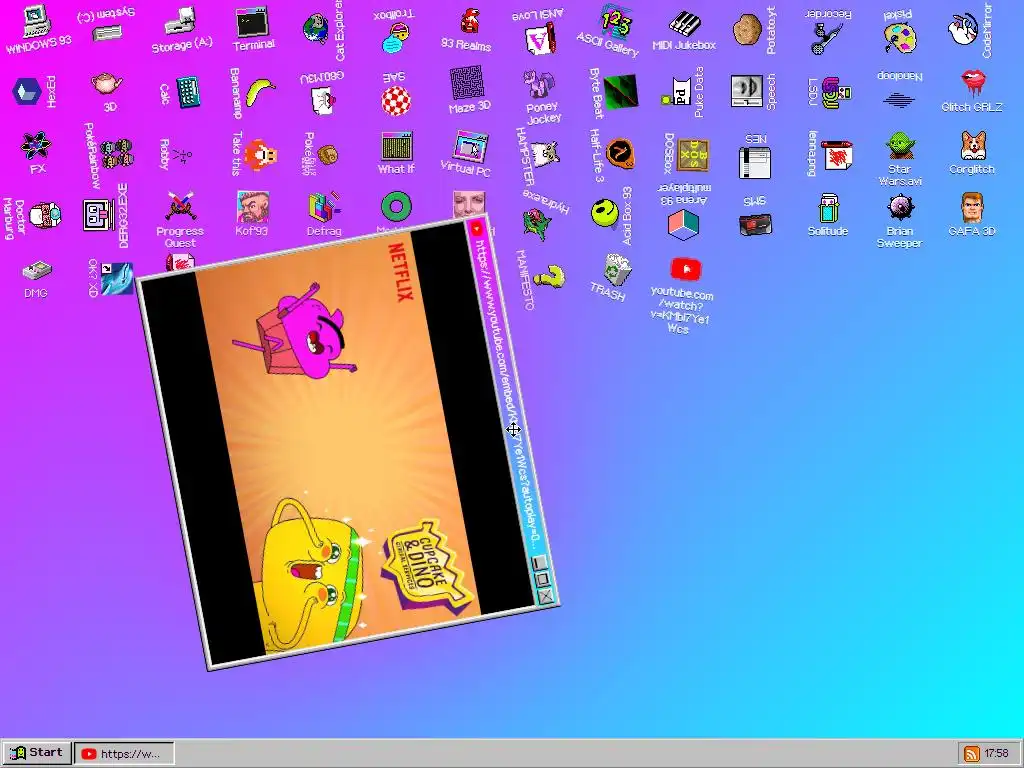Image resolution: width=1024 pixels, height=768 pixels.
Task: Launch the Piskel paint palette icon
Action: tap(899, 38)
